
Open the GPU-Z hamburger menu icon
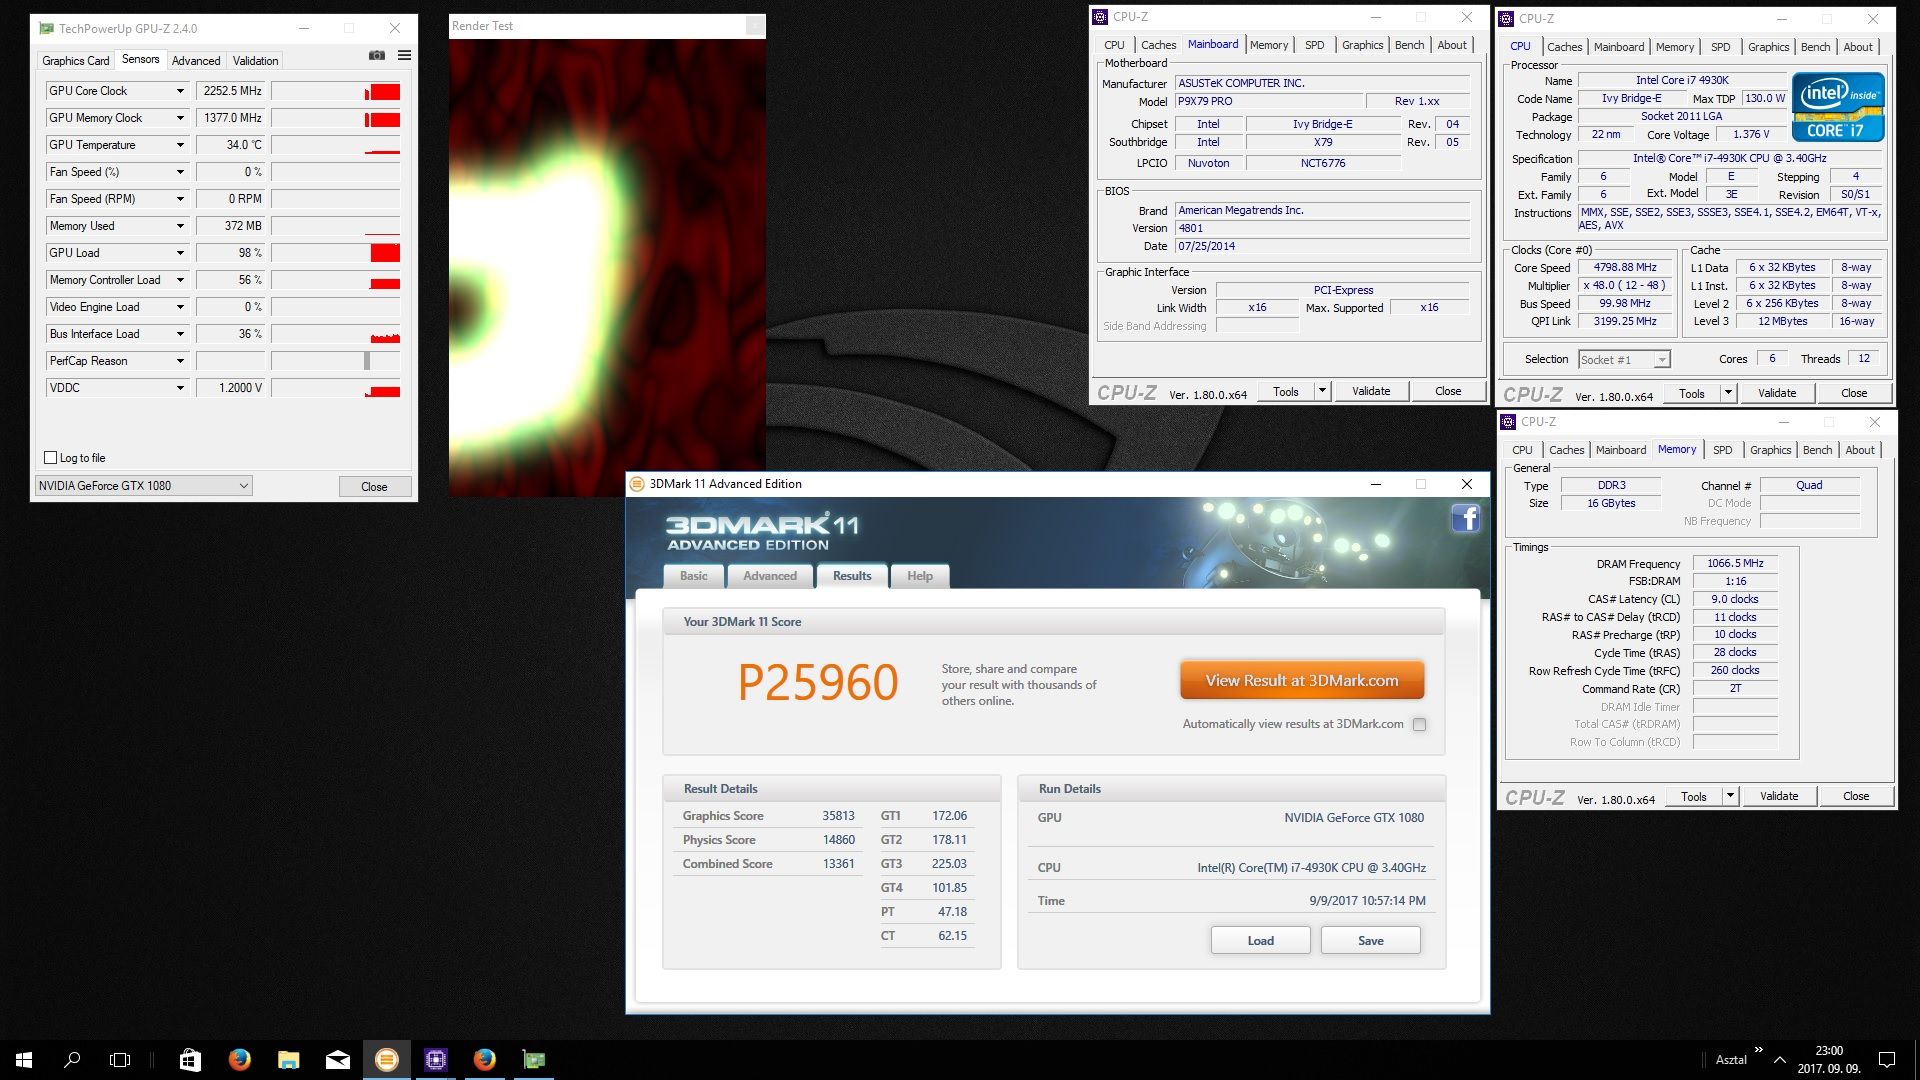coord(404,56)
